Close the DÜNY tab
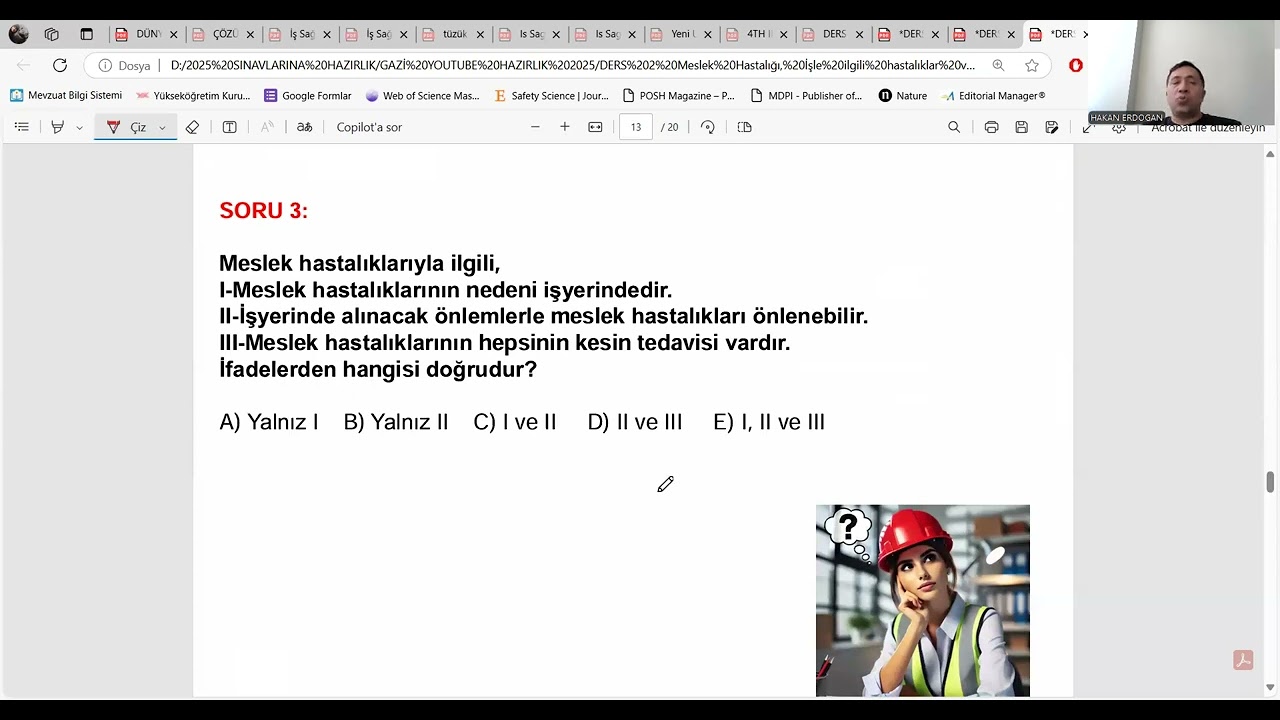This screenshot has width=1280, height=720. coord(173,34)
